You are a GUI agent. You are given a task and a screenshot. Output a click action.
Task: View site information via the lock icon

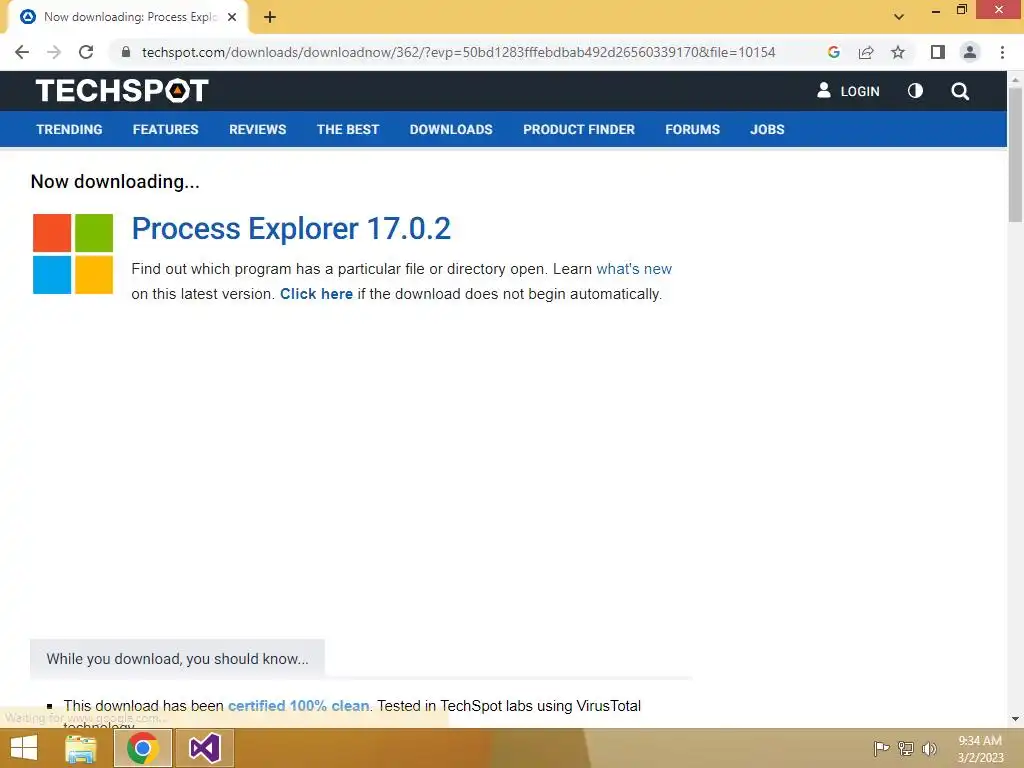[x=126, y=52]
